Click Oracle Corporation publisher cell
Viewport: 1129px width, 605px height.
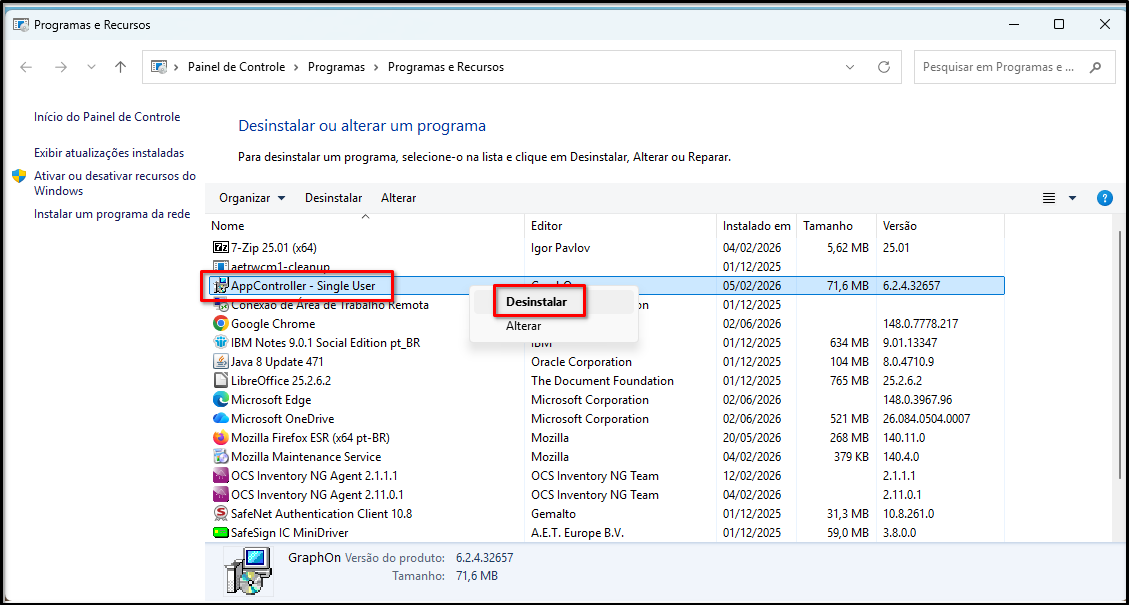point(581,362)
